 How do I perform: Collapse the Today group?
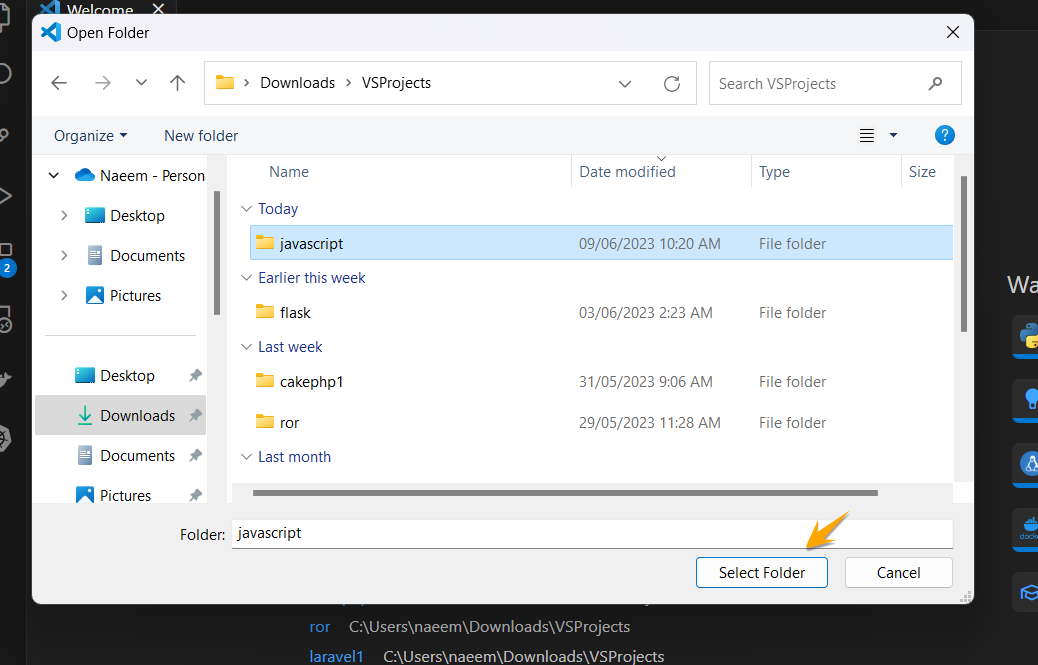246,208
